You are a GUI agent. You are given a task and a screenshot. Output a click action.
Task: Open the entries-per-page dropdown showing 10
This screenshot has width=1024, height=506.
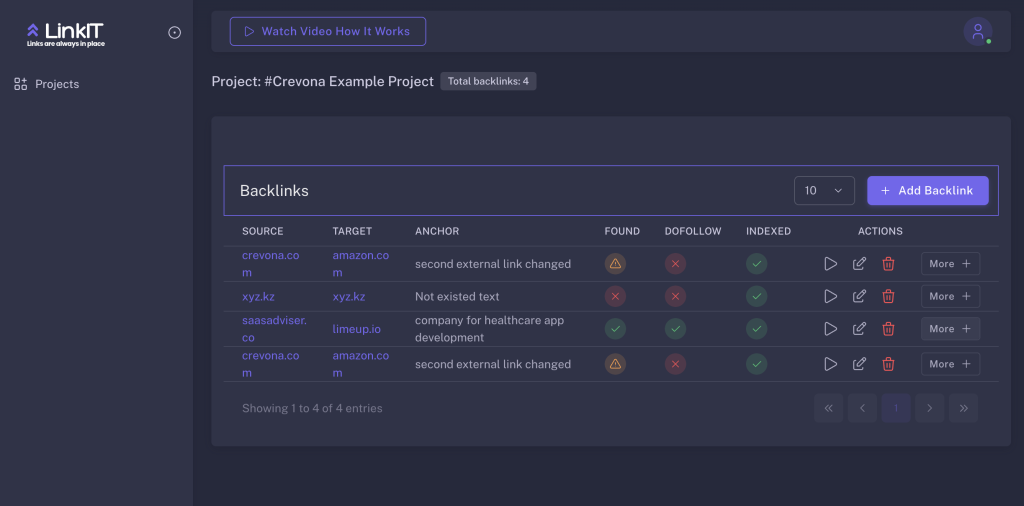pos(824,191)
